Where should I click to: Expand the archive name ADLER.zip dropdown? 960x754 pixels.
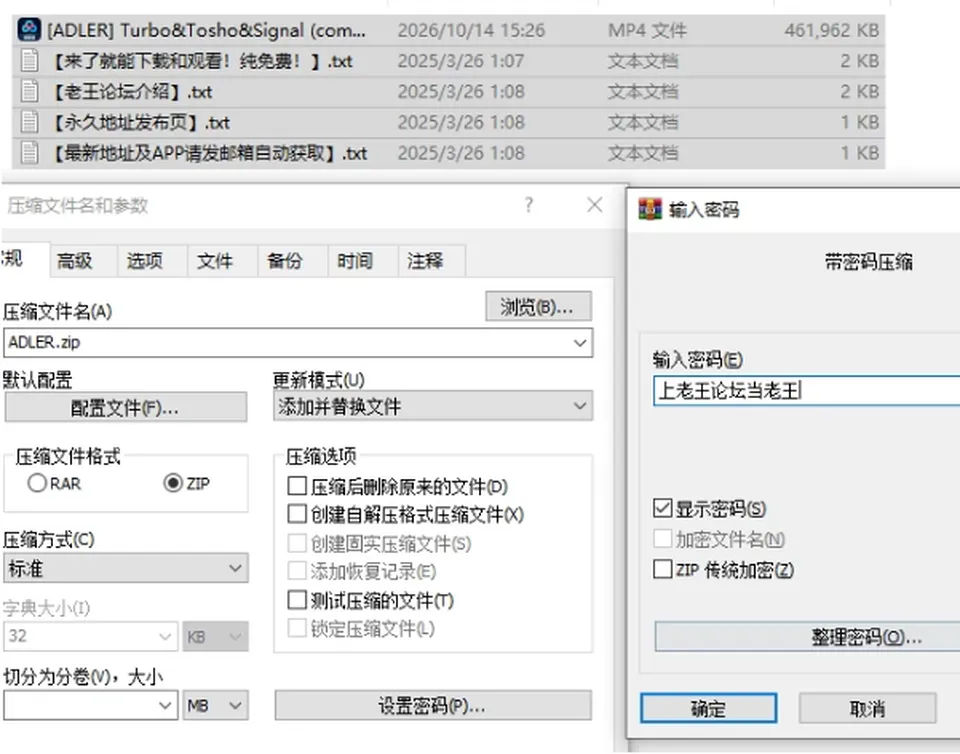point(579,343)
